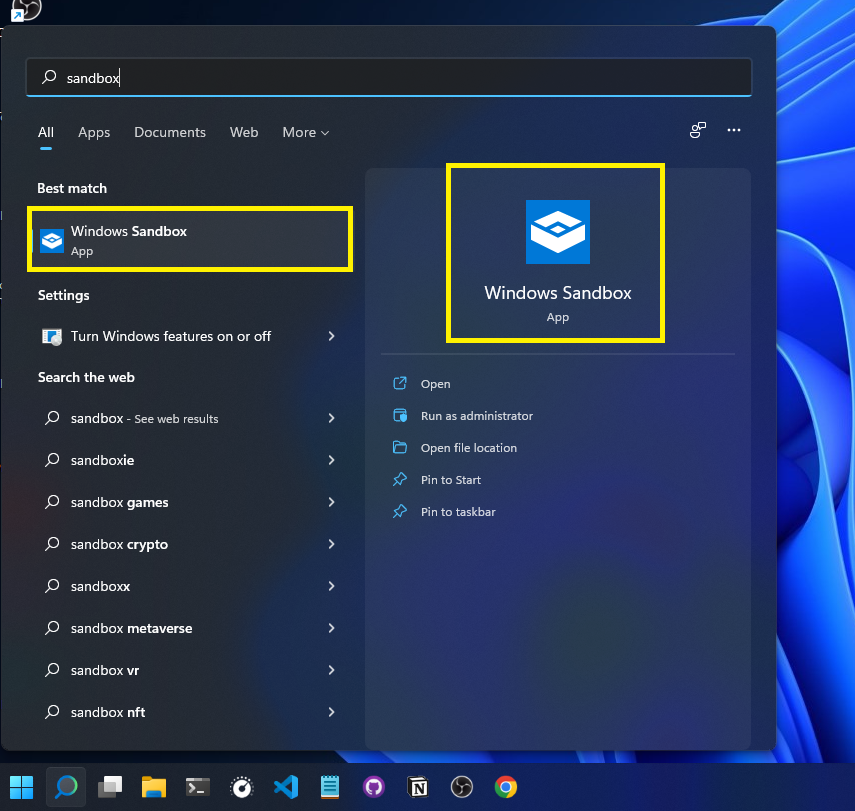Screen dimensions: 855x811
Task: Open Visual Studio Code from taskbar
Action: click(x=286, y=787)
